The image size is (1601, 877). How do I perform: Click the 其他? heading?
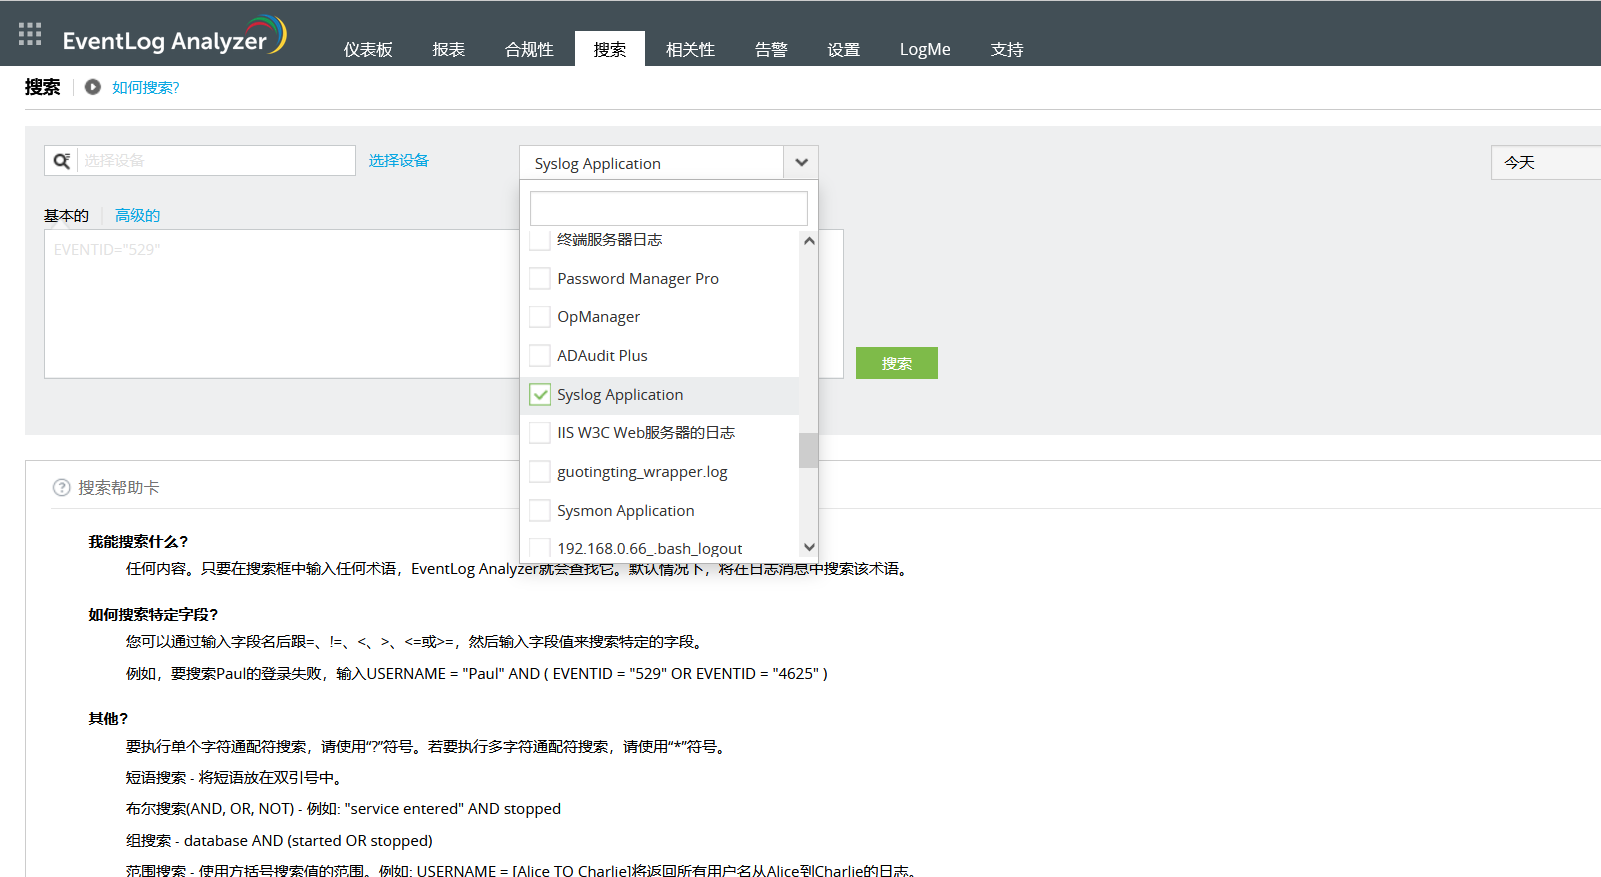point(108,718)
